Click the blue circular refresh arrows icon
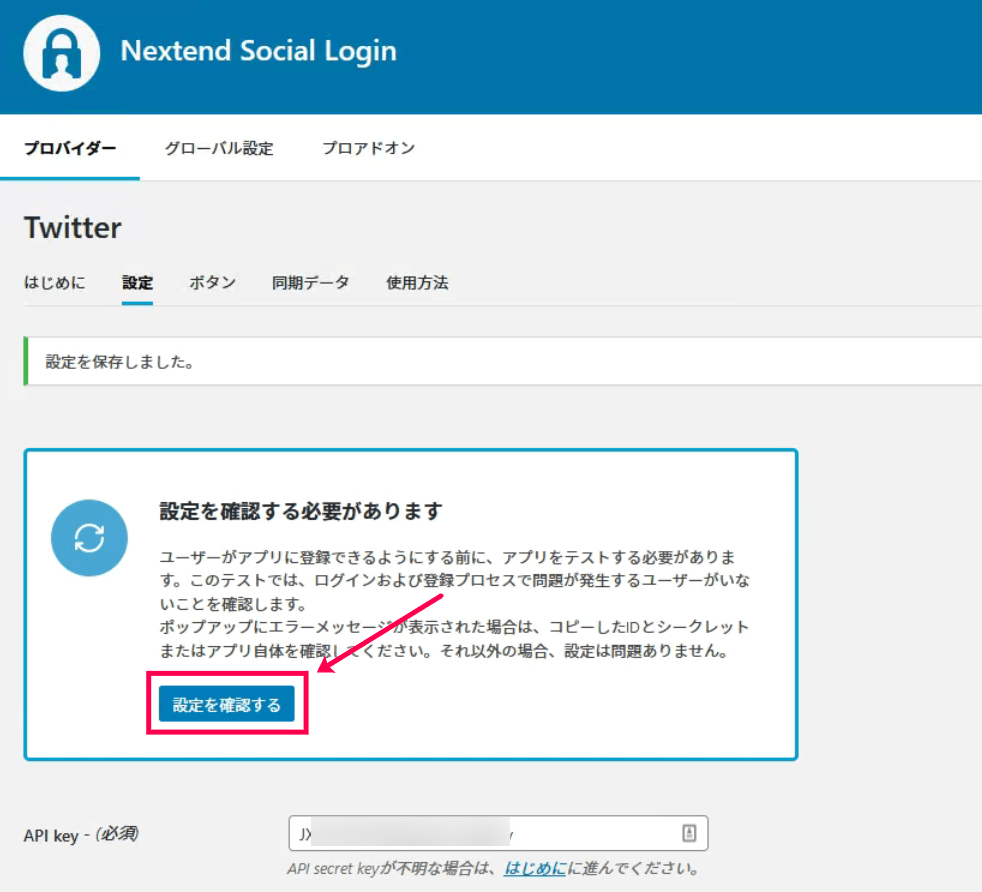The width and height of the screenshot is (982, 892). click(x=89, y=538)
